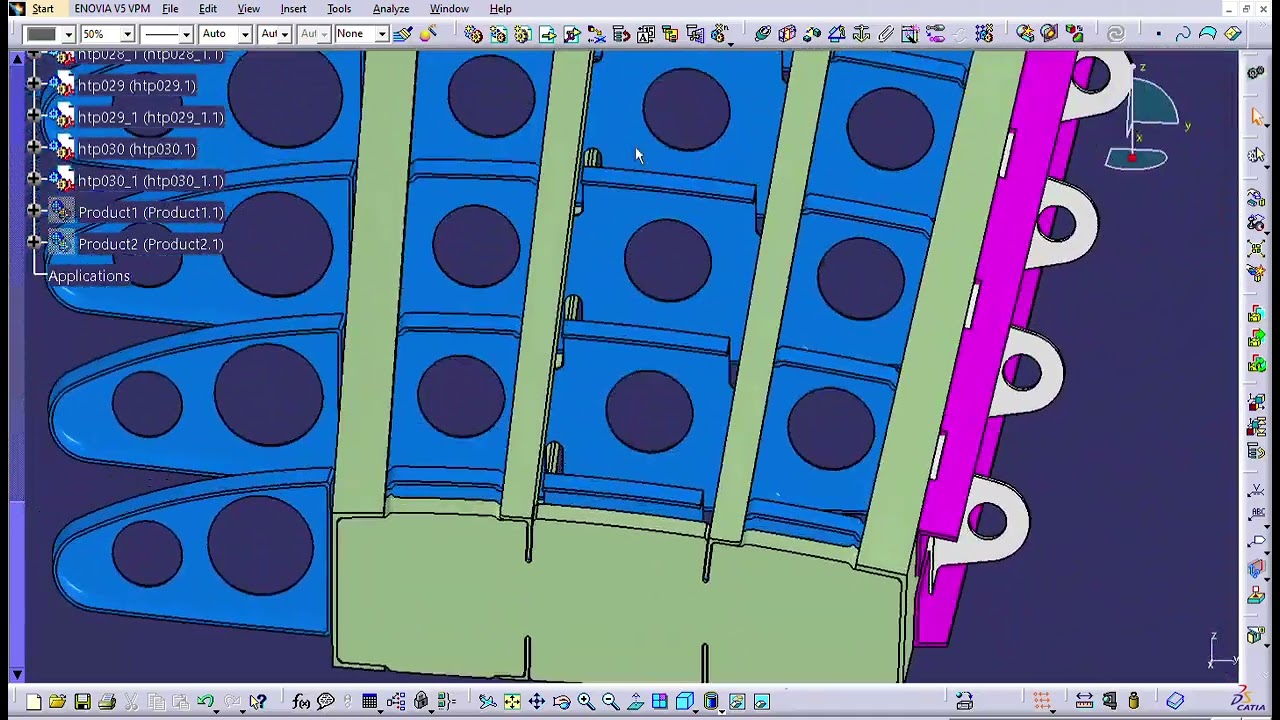Select htp030_1 (htp030_1.1) in tree
Screen dimensions: 1280x720
150,181
